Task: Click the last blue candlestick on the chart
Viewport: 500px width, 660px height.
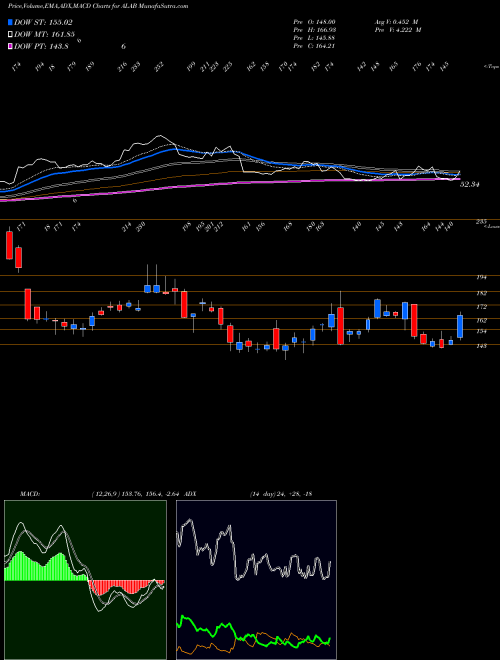Action: [x=460, y=327]
